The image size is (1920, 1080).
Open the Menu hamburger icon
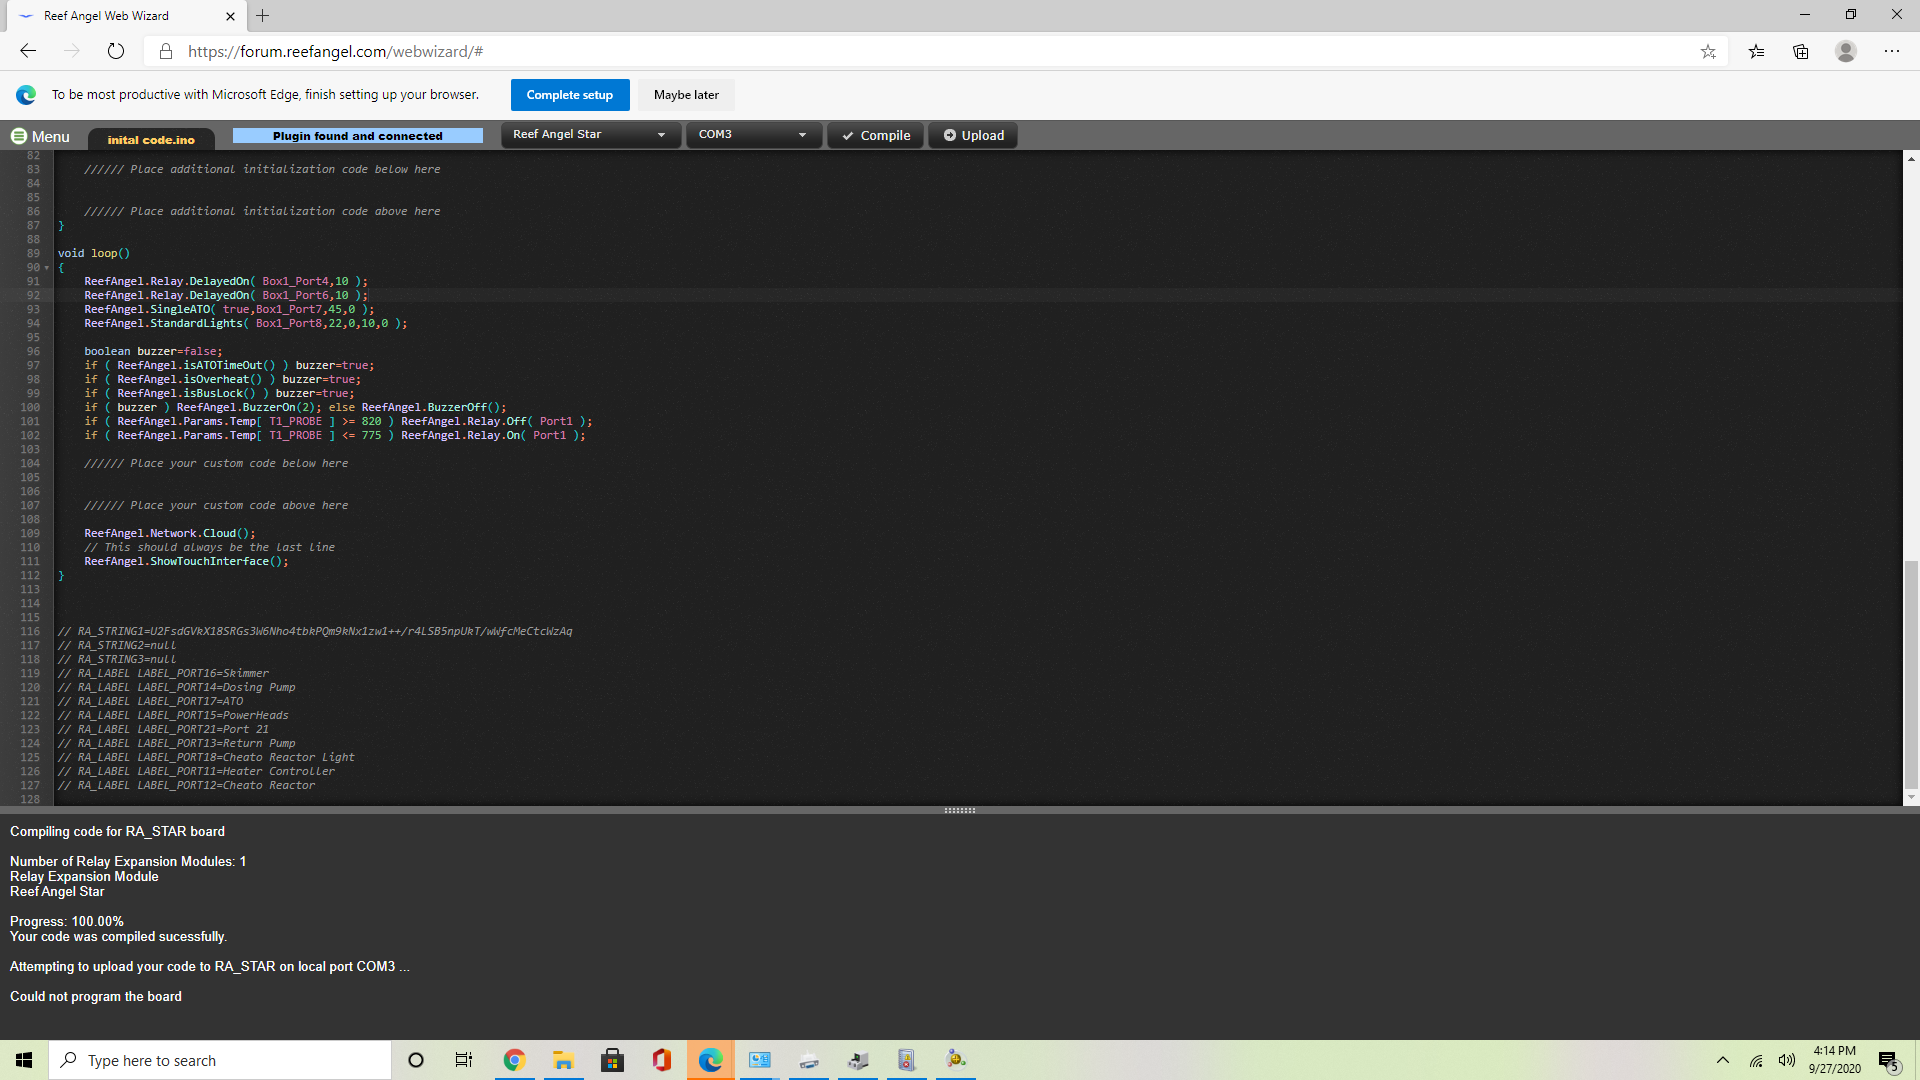[x=19, y=136]
